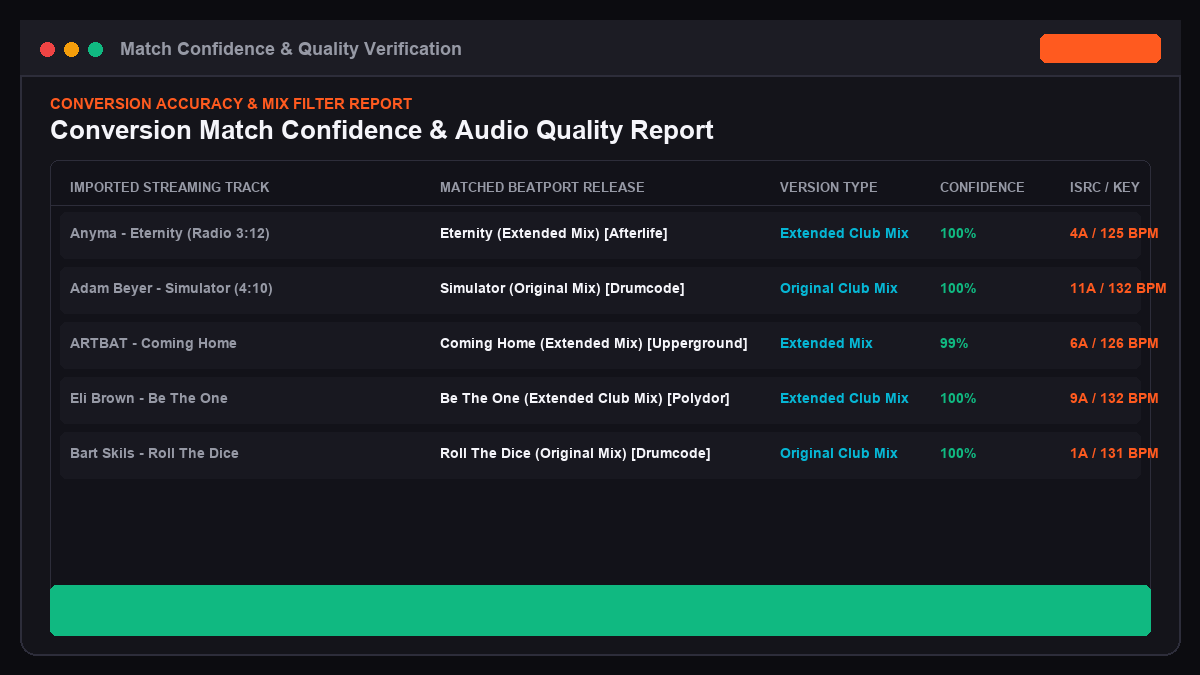
Task: Click the wide green button at the bottom
Action: pos(600,610)
